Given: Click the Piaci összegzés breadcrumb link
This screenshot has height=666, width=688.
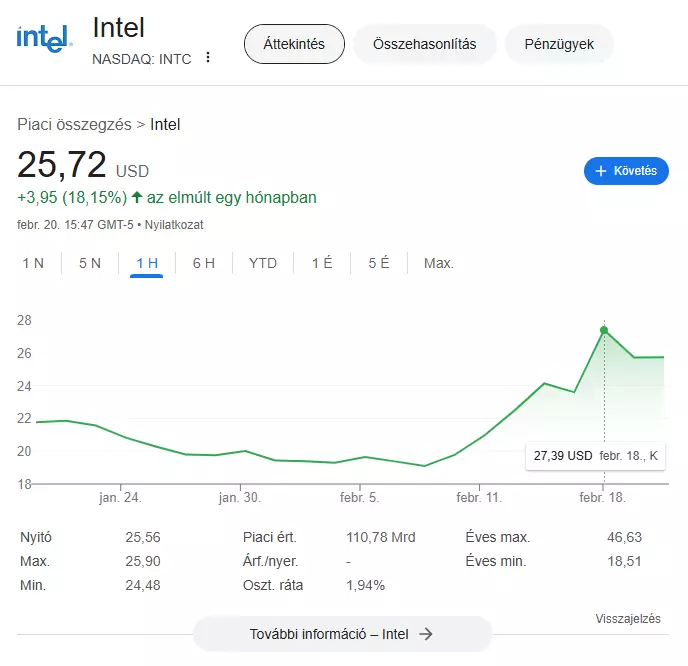Looking at the screenshot, I should [74, 125].
